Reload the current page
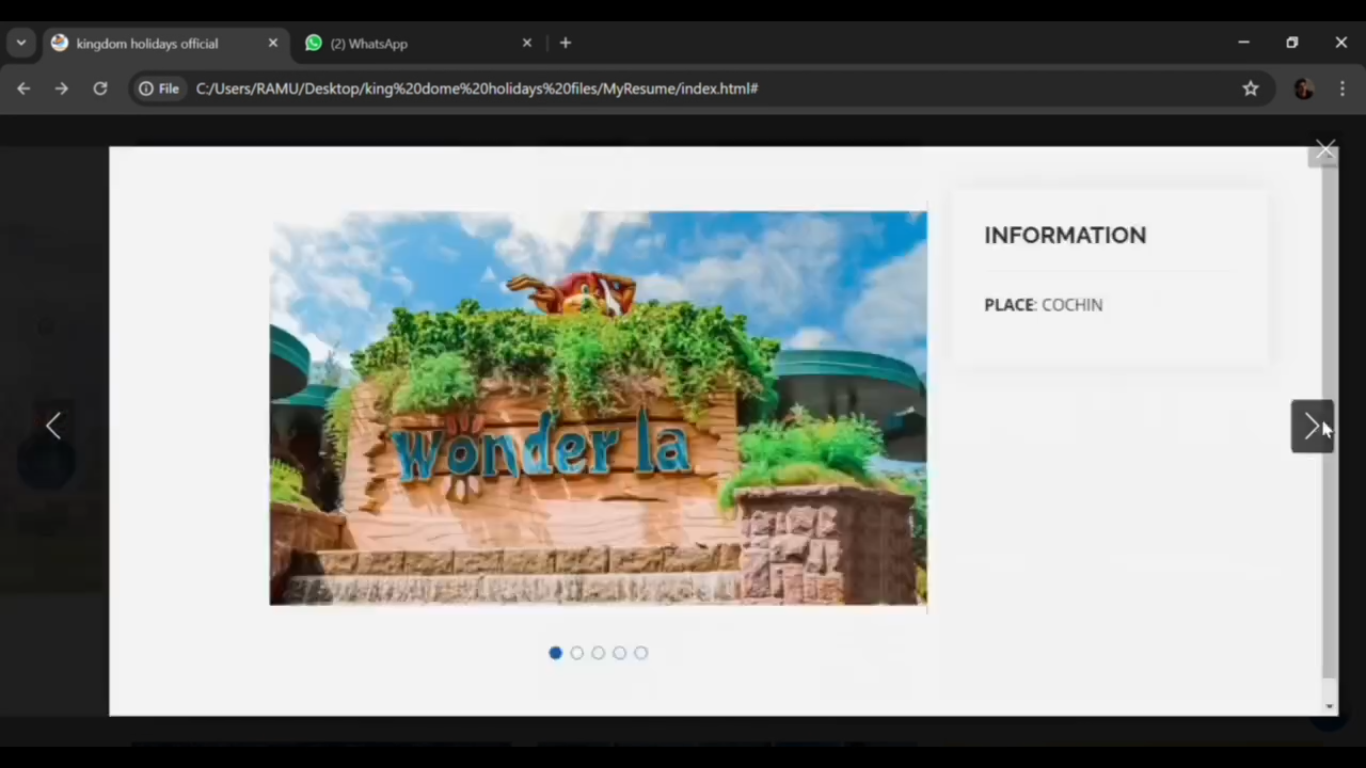Image resolution: width=1366 pixels, height=768 pixels. (x=100, y=88)
